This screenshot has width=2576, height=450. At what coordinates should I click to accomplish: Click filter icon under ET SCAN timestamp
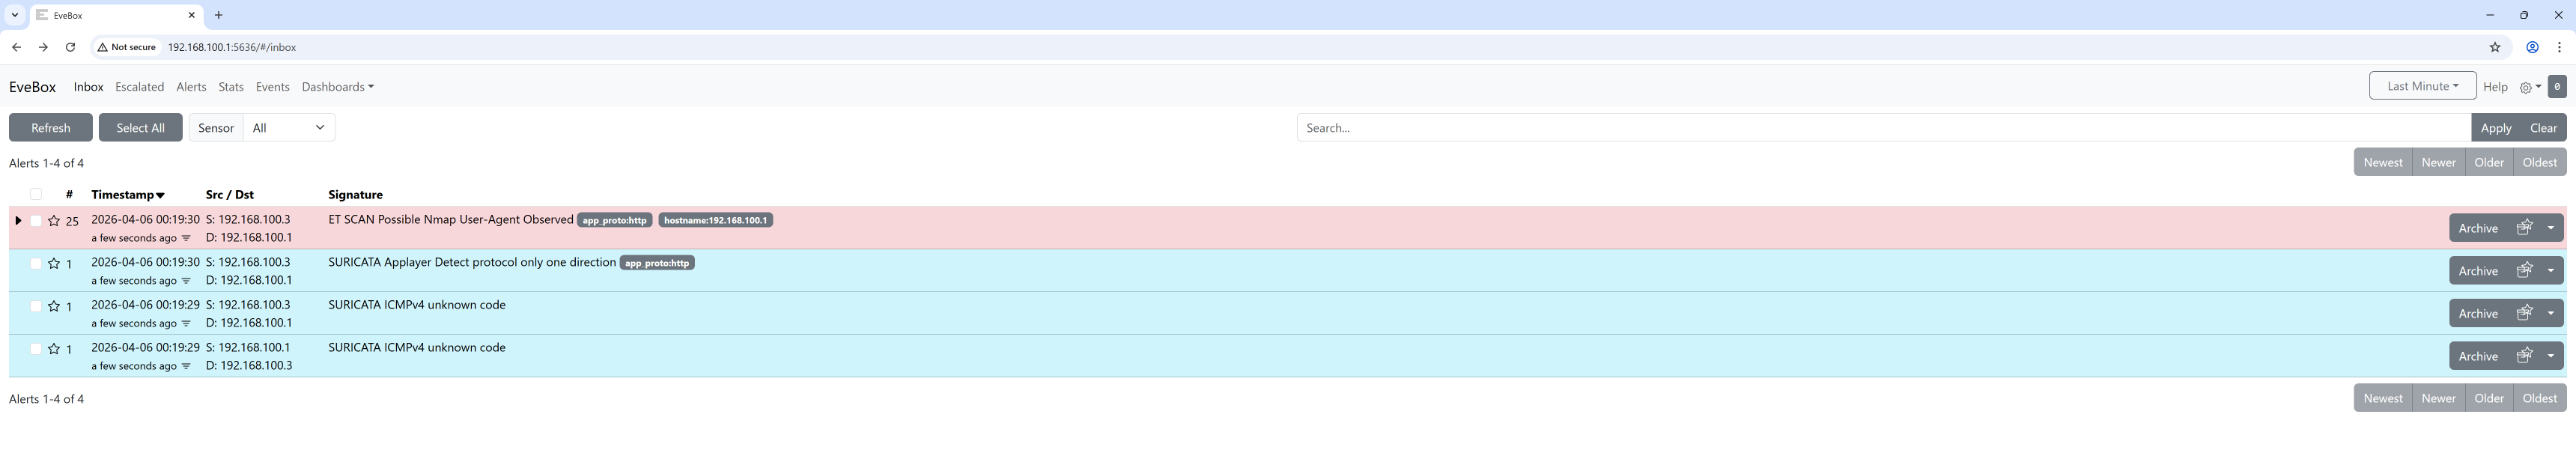point(186,238)
